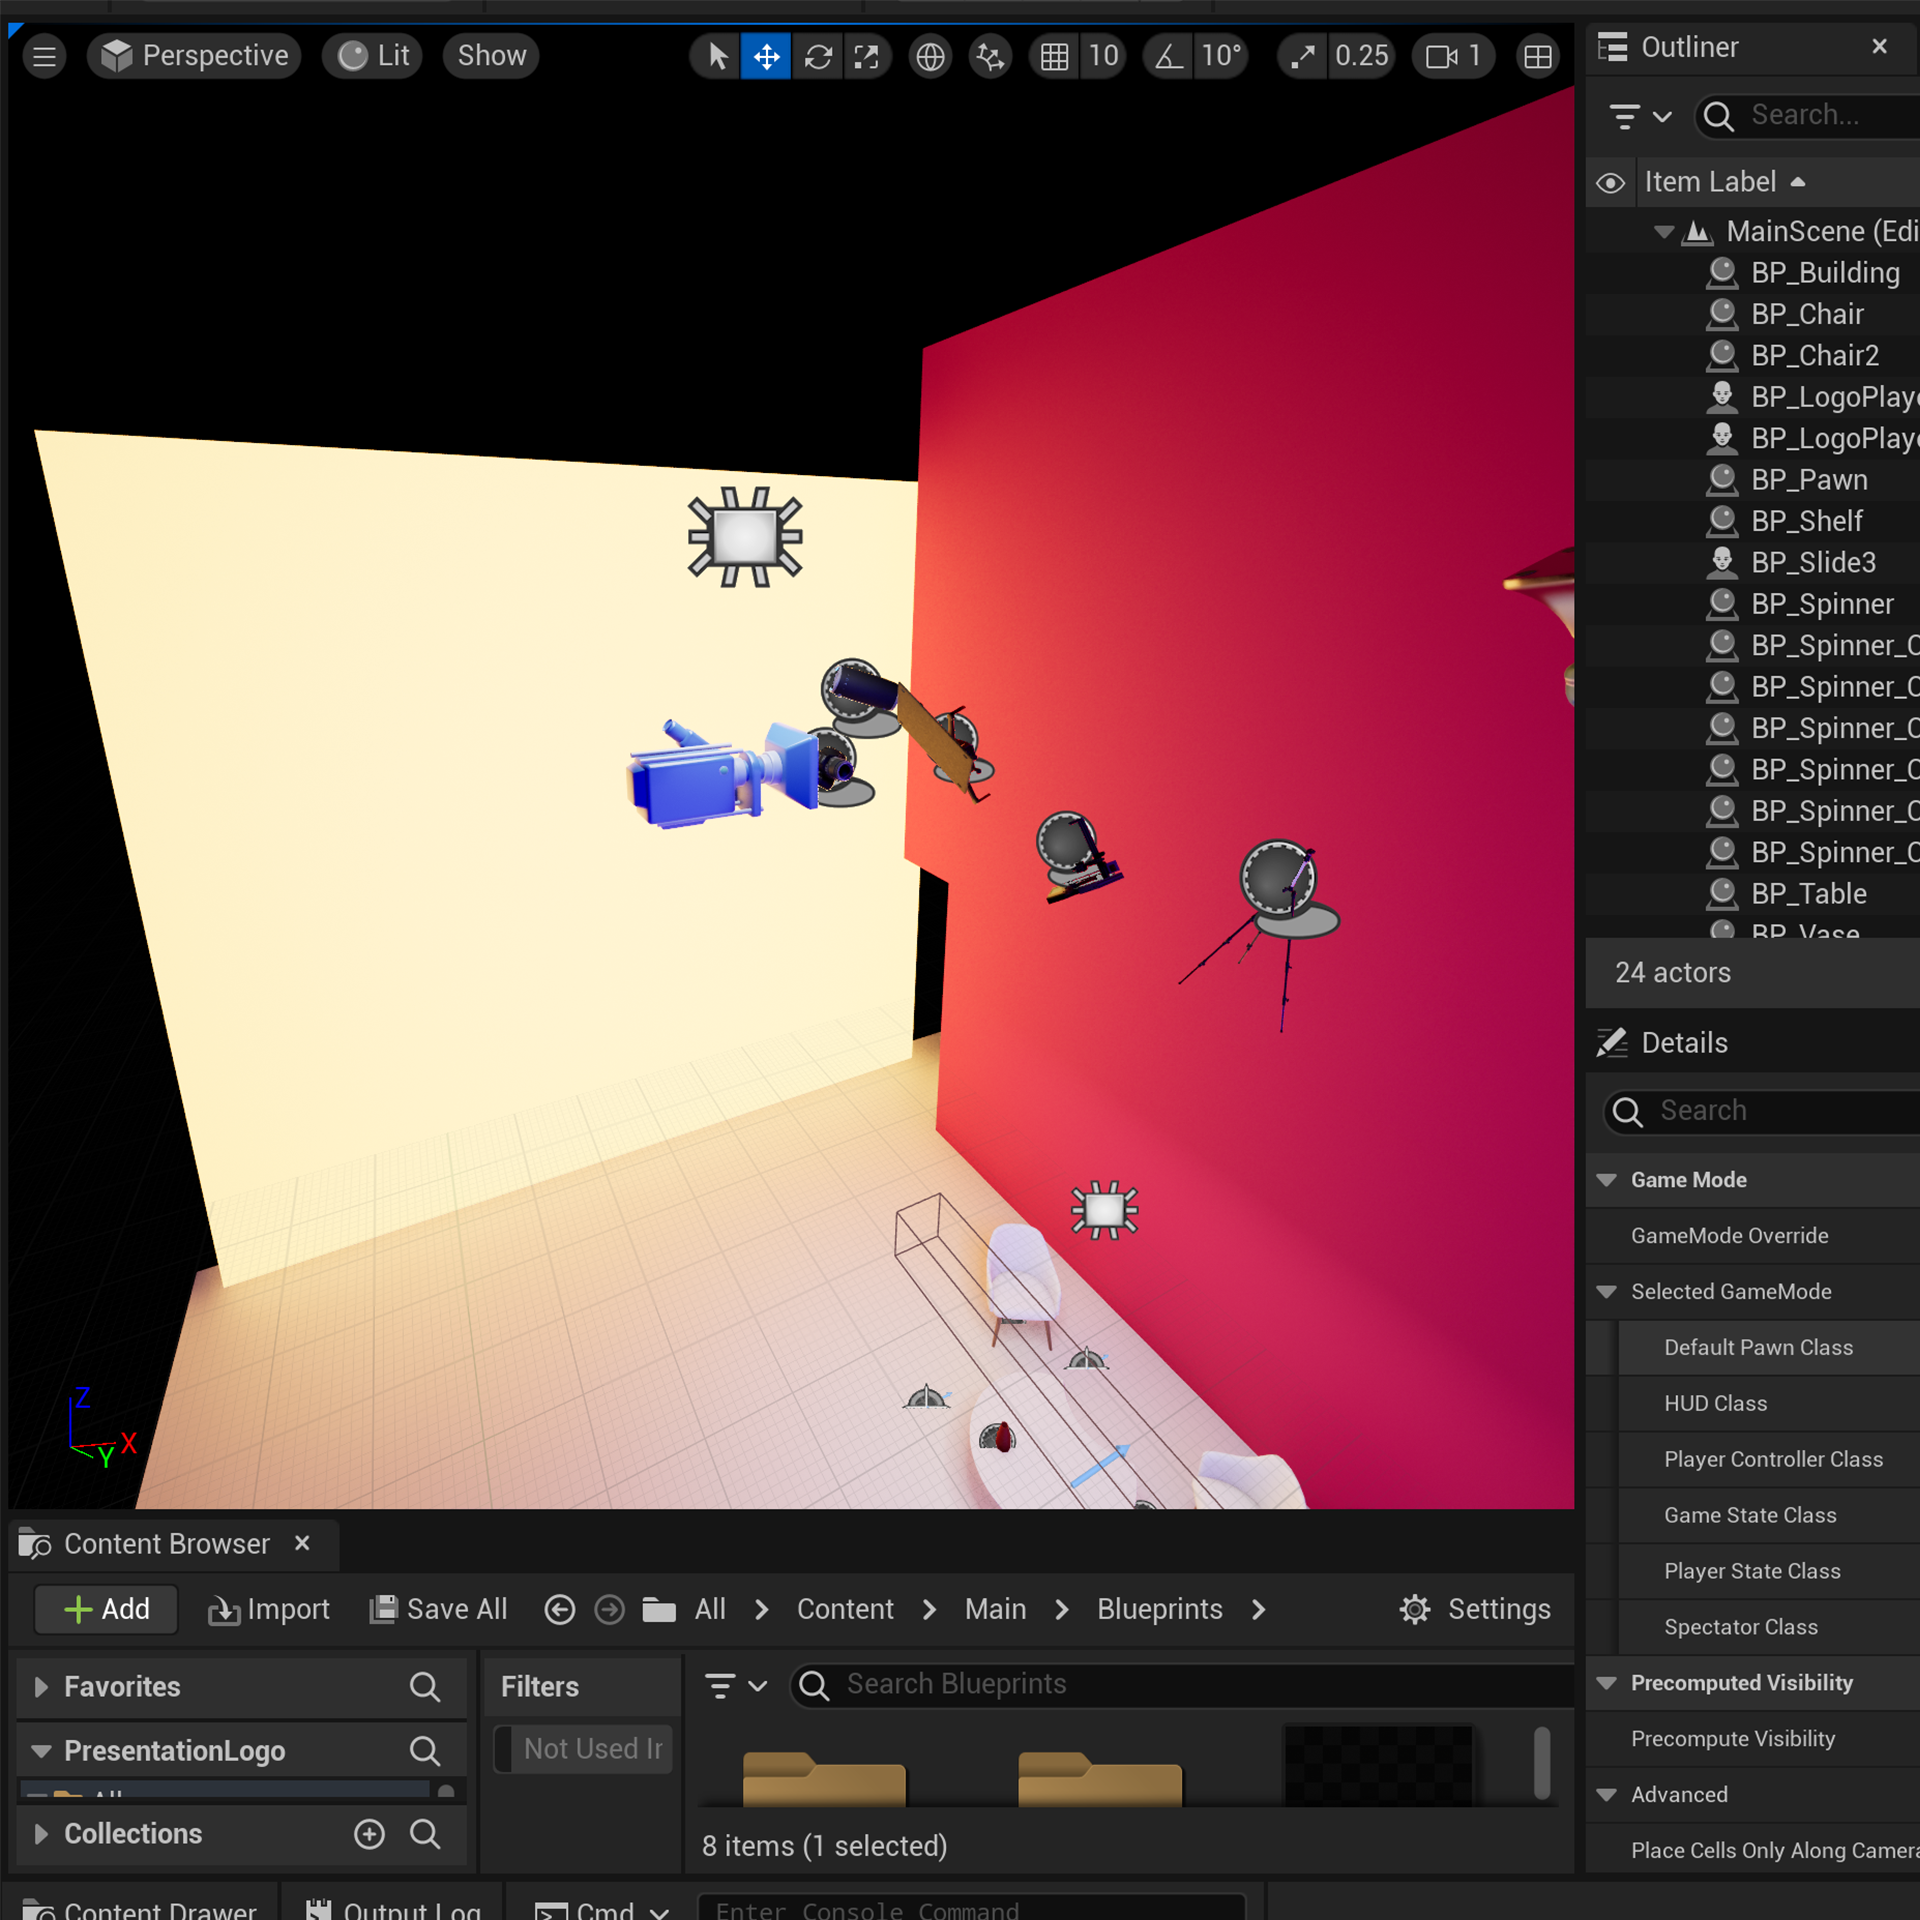
Task: Open the Perspective view mode menu
Action: pos(195,56)
